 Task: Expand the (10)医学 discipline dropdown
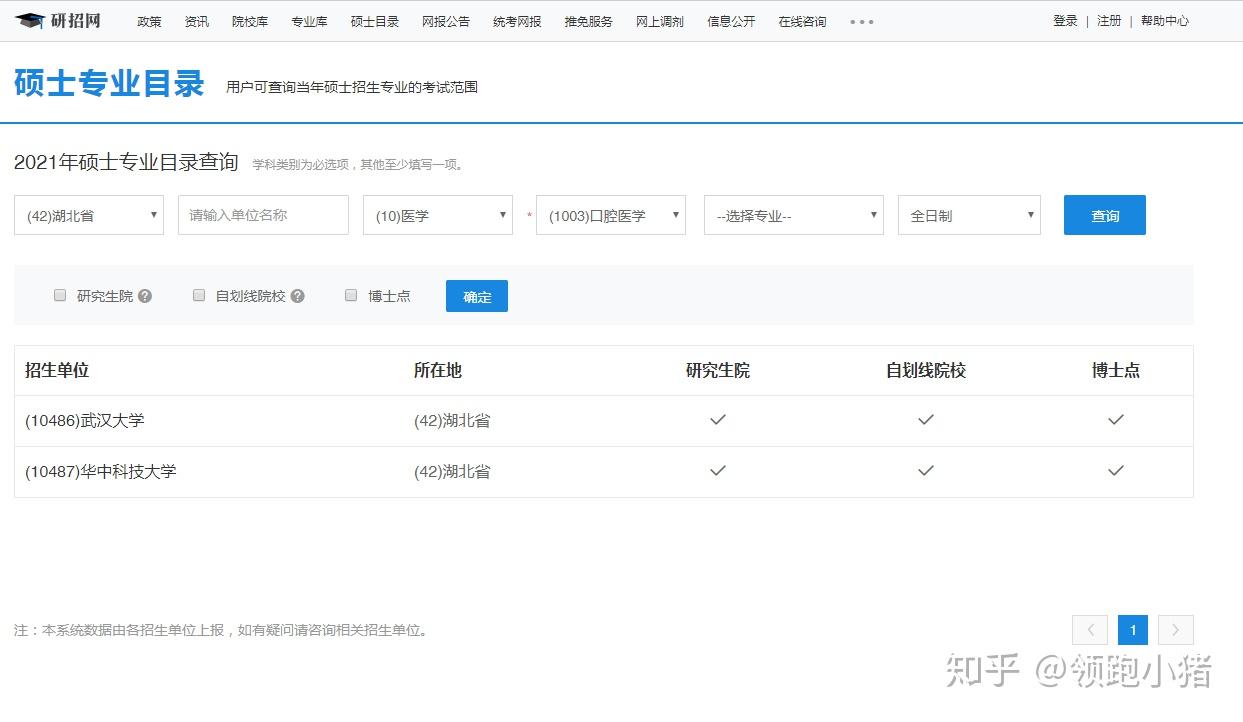pos(438,215)
